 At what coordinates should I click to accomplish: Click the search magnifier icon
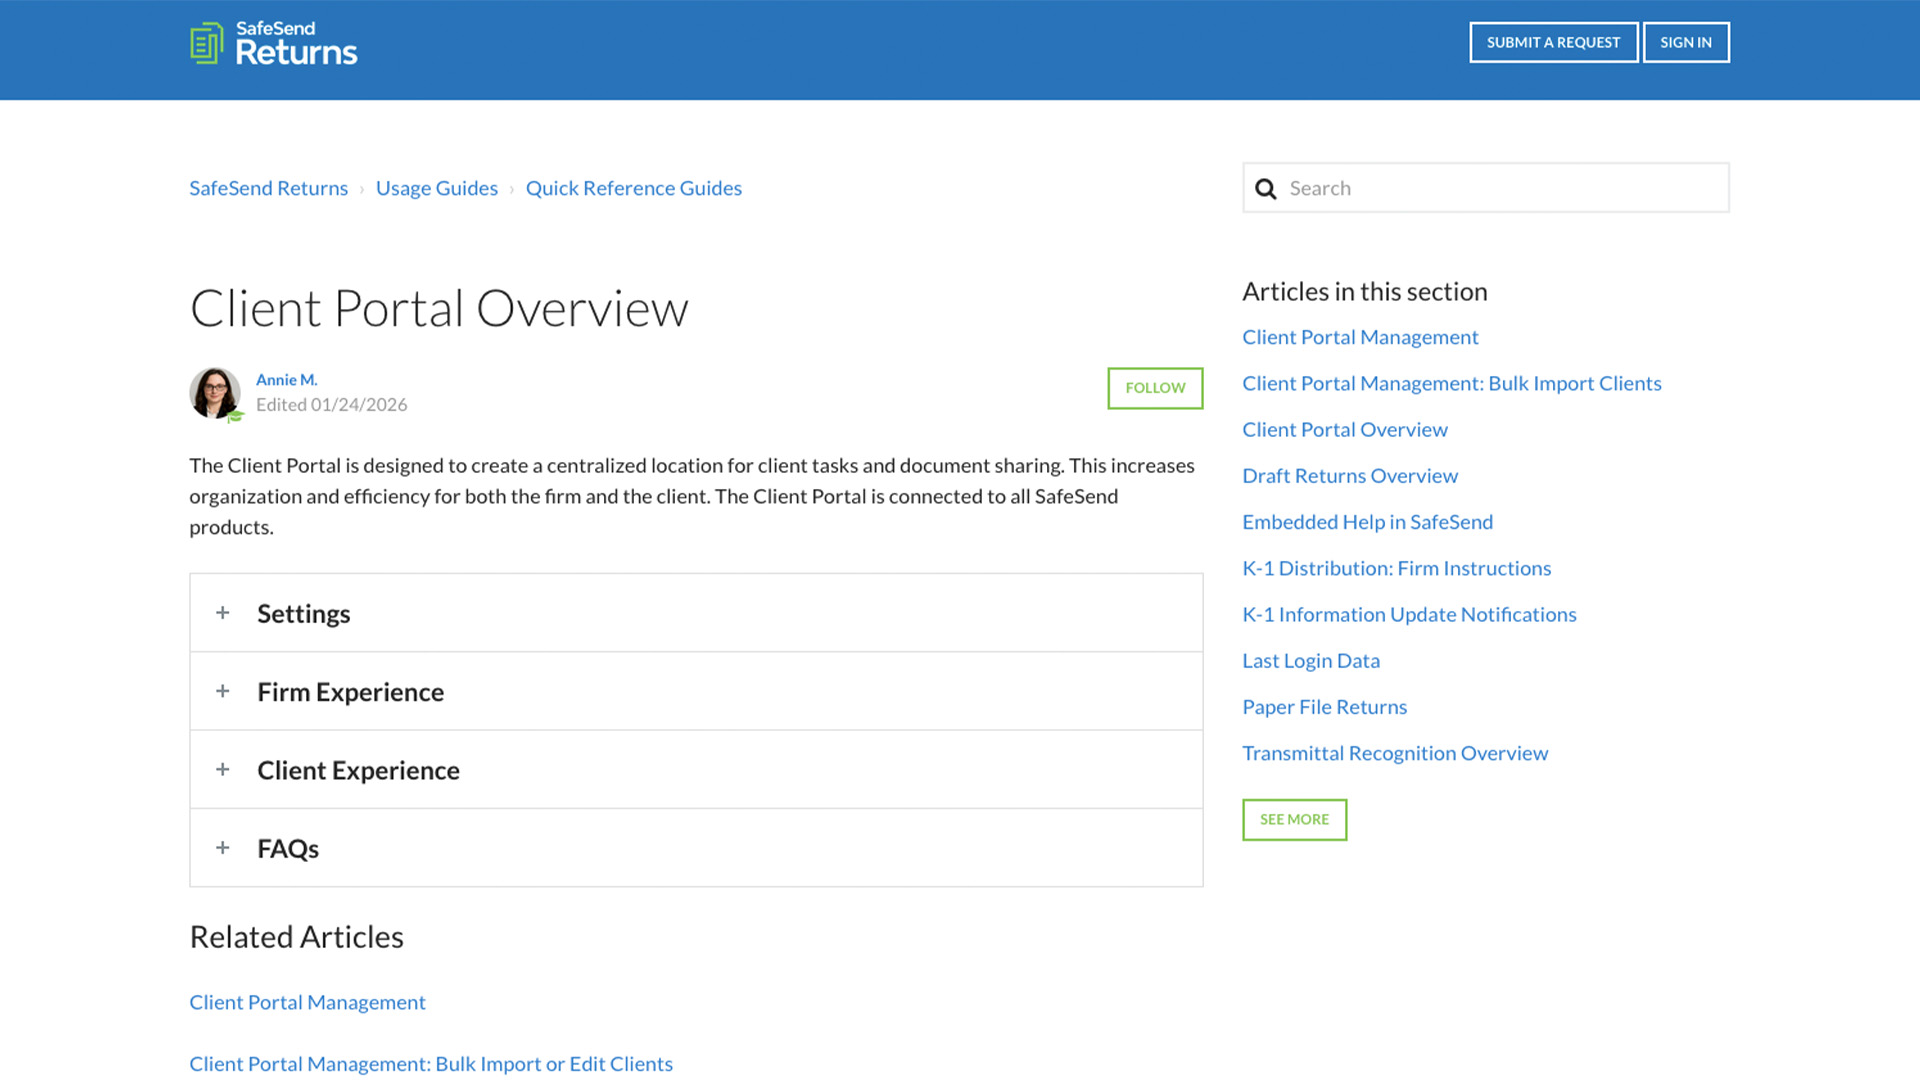1265,189
